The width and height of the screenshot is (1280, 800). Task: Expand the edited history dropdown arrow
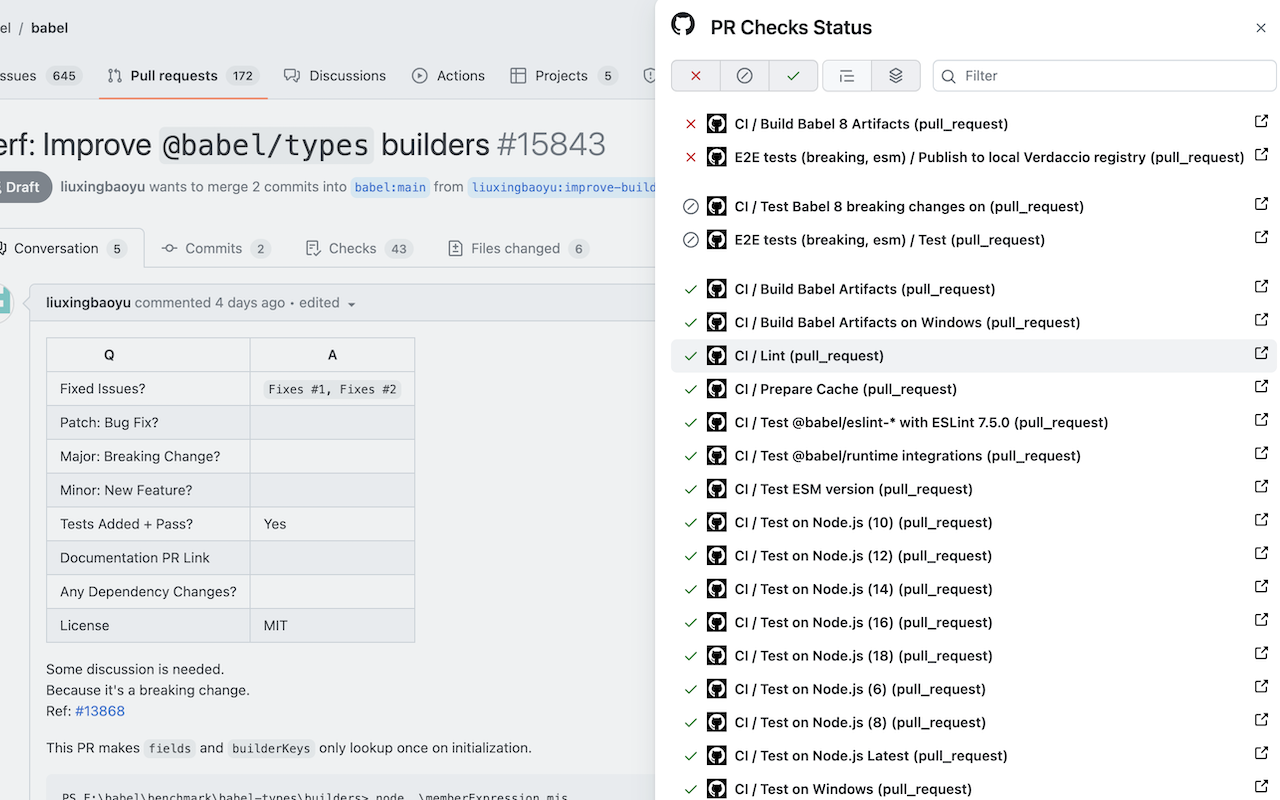[x=351, y=303]
